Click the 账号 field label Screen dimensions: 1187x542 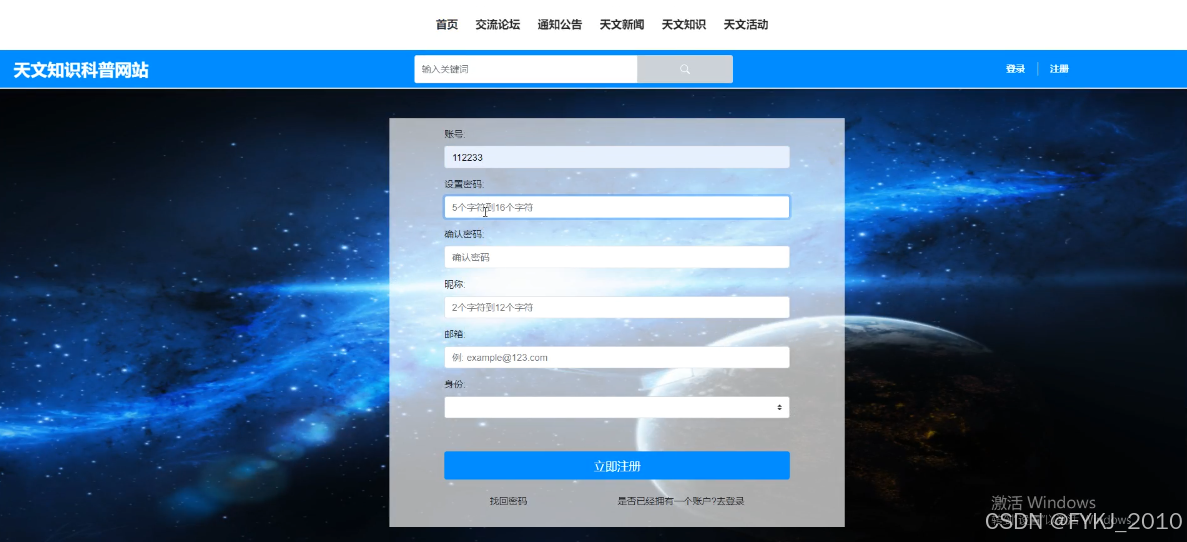click(454, 134)
